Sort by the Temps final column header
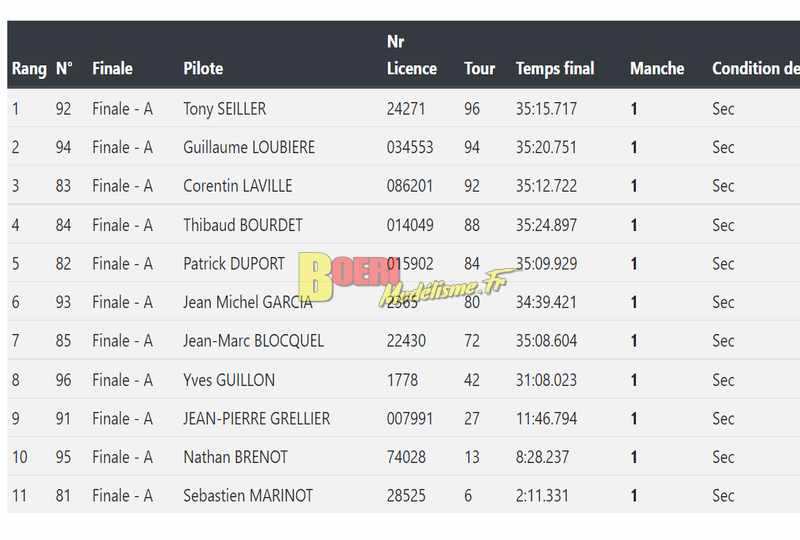The image size is (800, 540). pos(555,68)
